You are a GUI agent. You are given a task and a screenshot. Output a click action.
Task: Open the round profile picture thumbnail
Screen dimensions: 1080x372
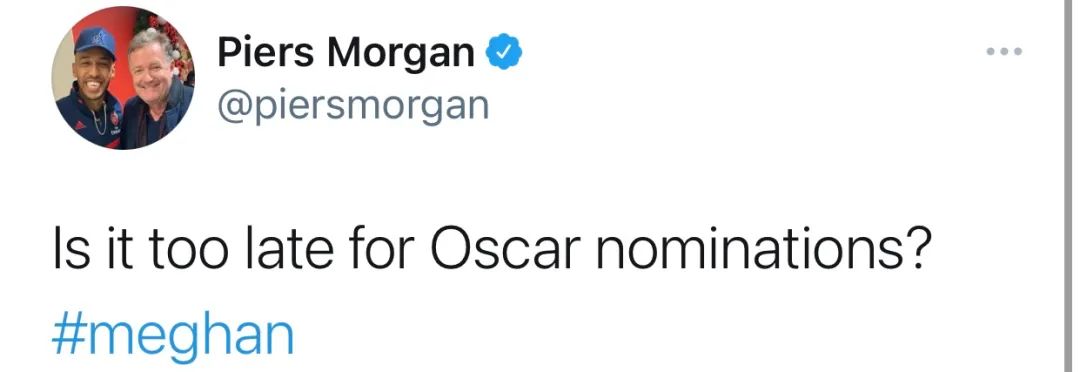click(x=123, y=77)
